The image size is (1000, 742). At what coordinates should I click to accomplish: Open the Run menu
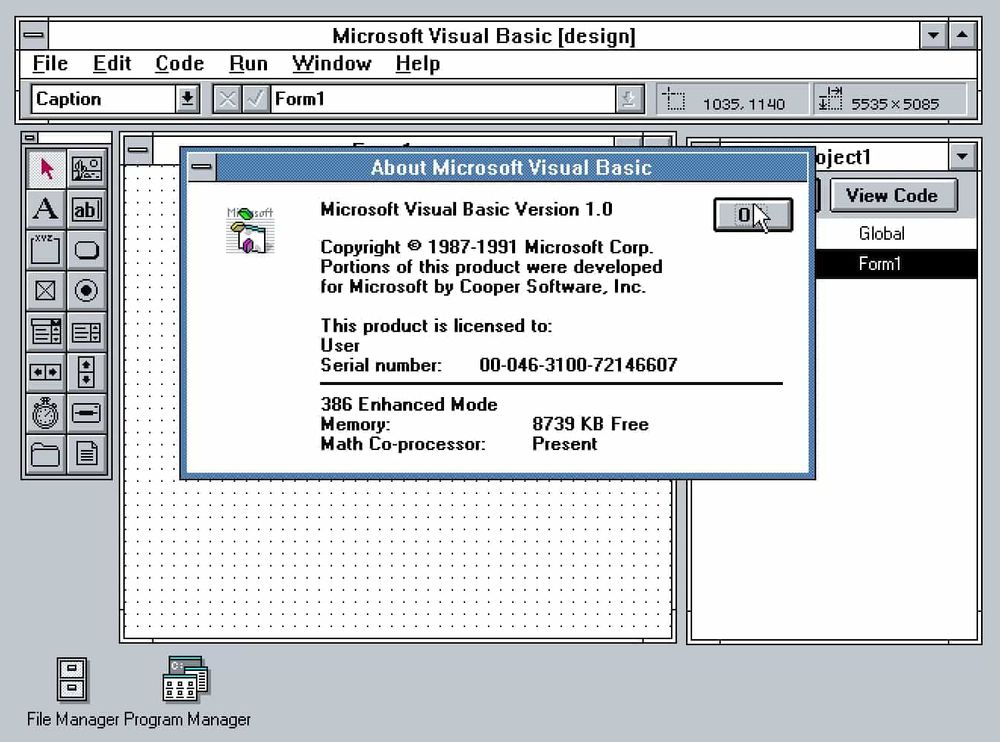248,64
